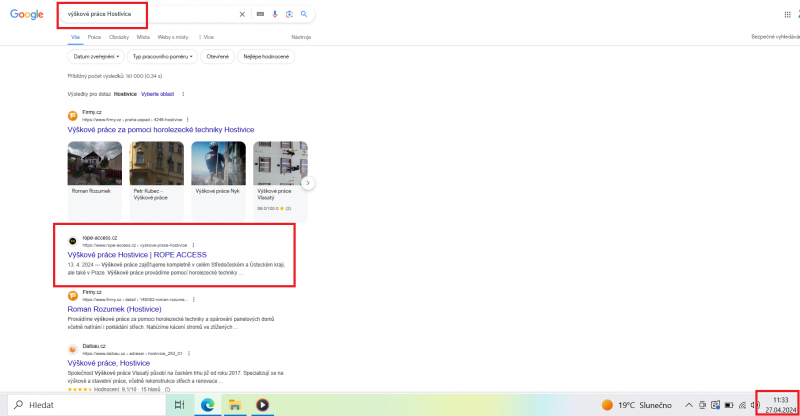Image resolution: width=800 pixels, height=416 pixels.
Task: Clear the search query with the X icon
Action: tap(242, 14)
